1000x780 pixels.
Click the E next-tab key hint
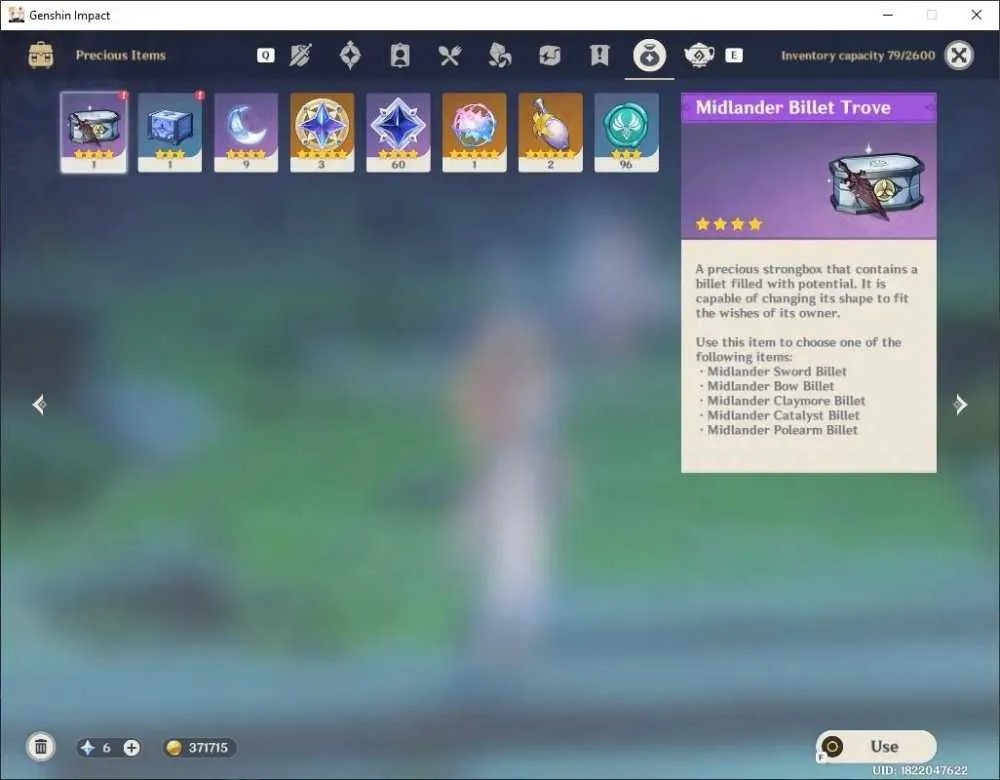point(734,55)
